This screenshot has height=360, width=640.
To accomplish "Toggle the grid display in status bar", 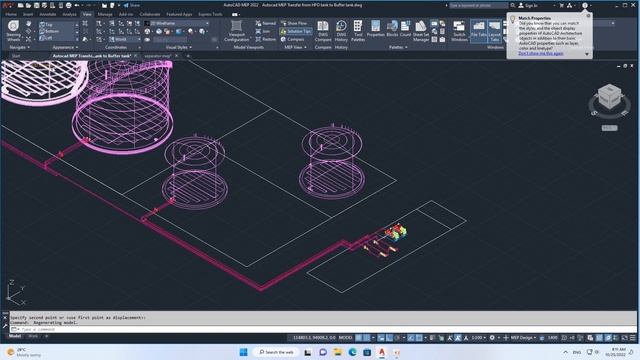I will 359,338.
